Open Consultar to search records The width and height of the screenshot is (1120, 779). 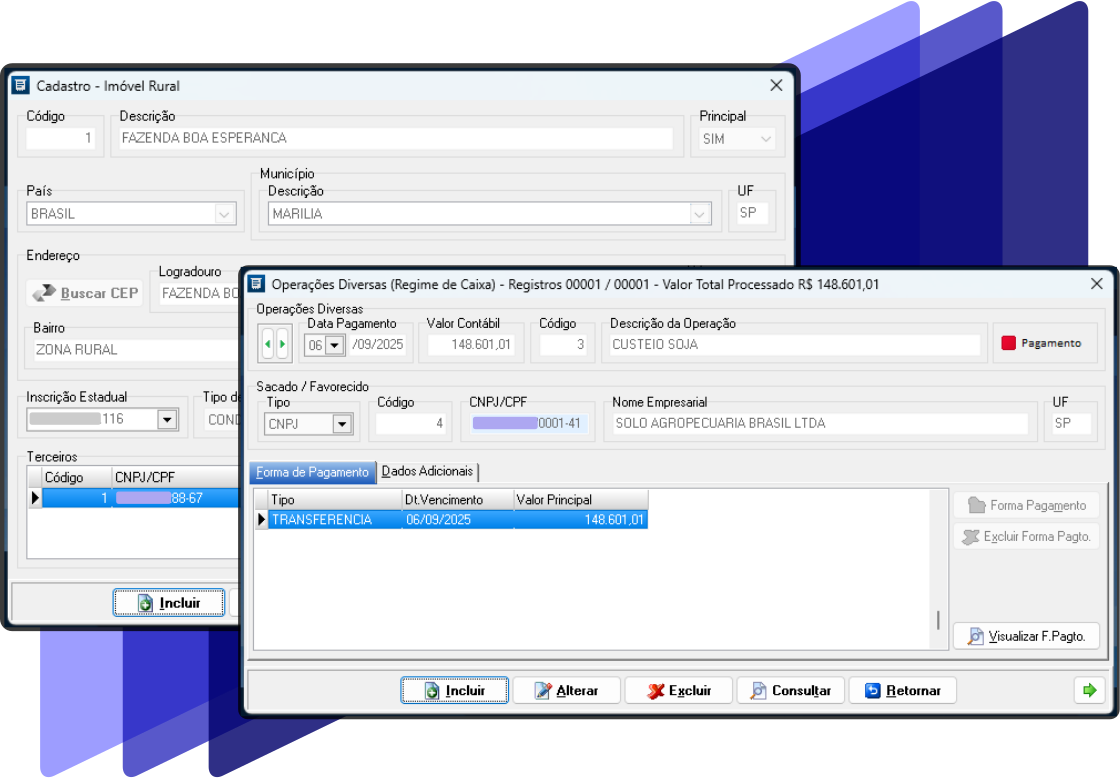(x=791, y=690)
